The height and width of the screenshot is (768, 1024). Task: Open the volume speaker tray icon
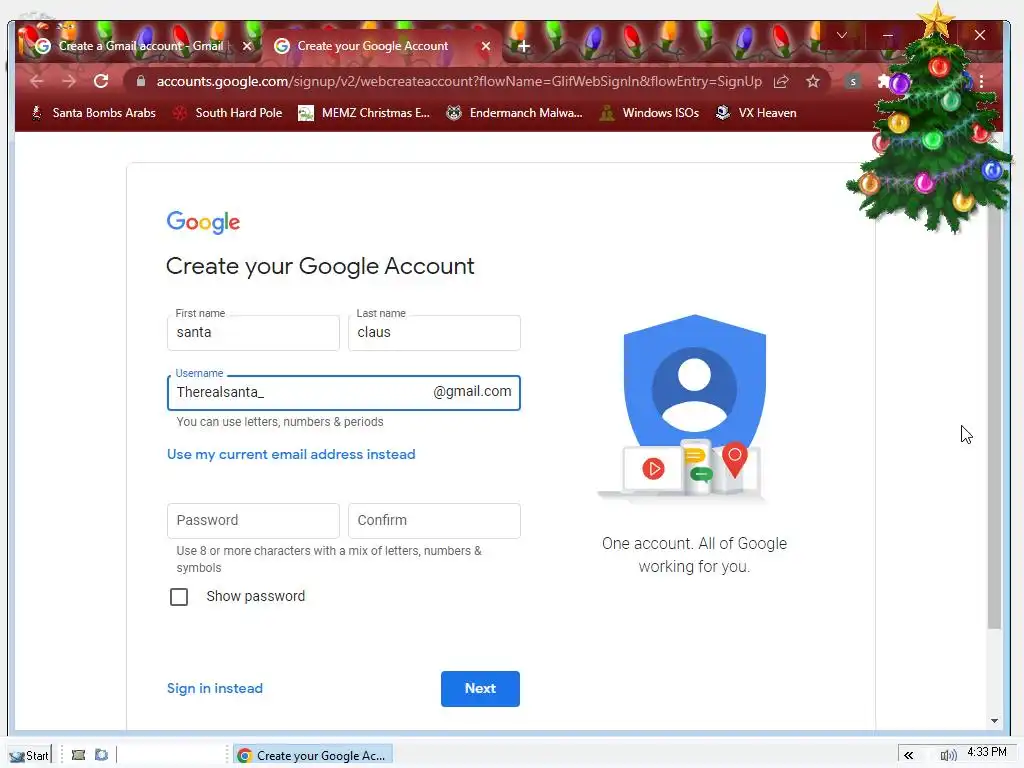click(x=948, y=756)
